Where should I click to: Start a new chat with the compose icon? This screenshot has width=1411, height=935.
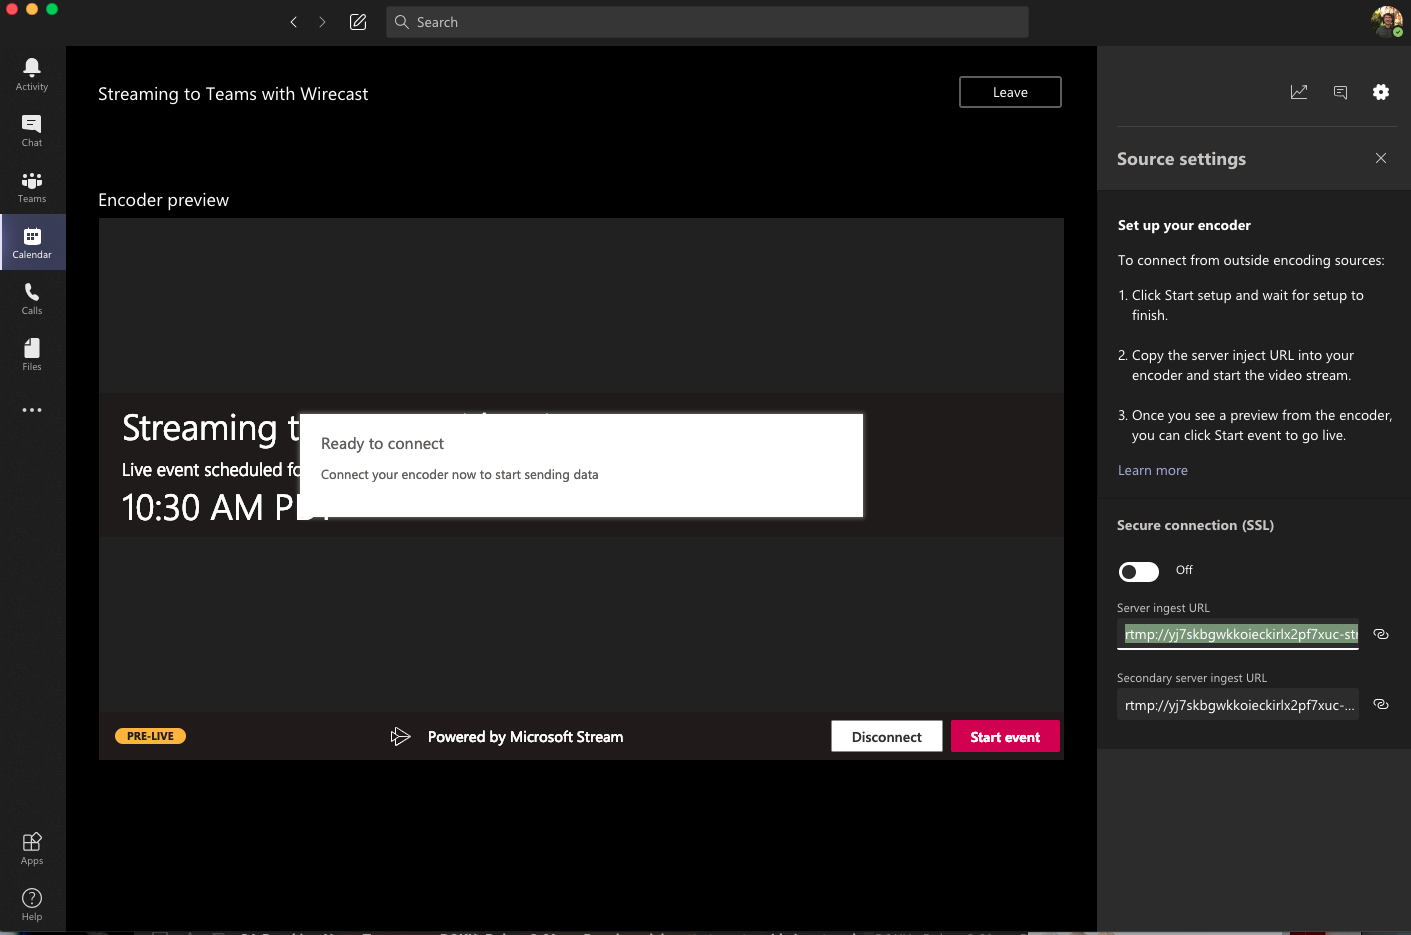pos(357,21)
